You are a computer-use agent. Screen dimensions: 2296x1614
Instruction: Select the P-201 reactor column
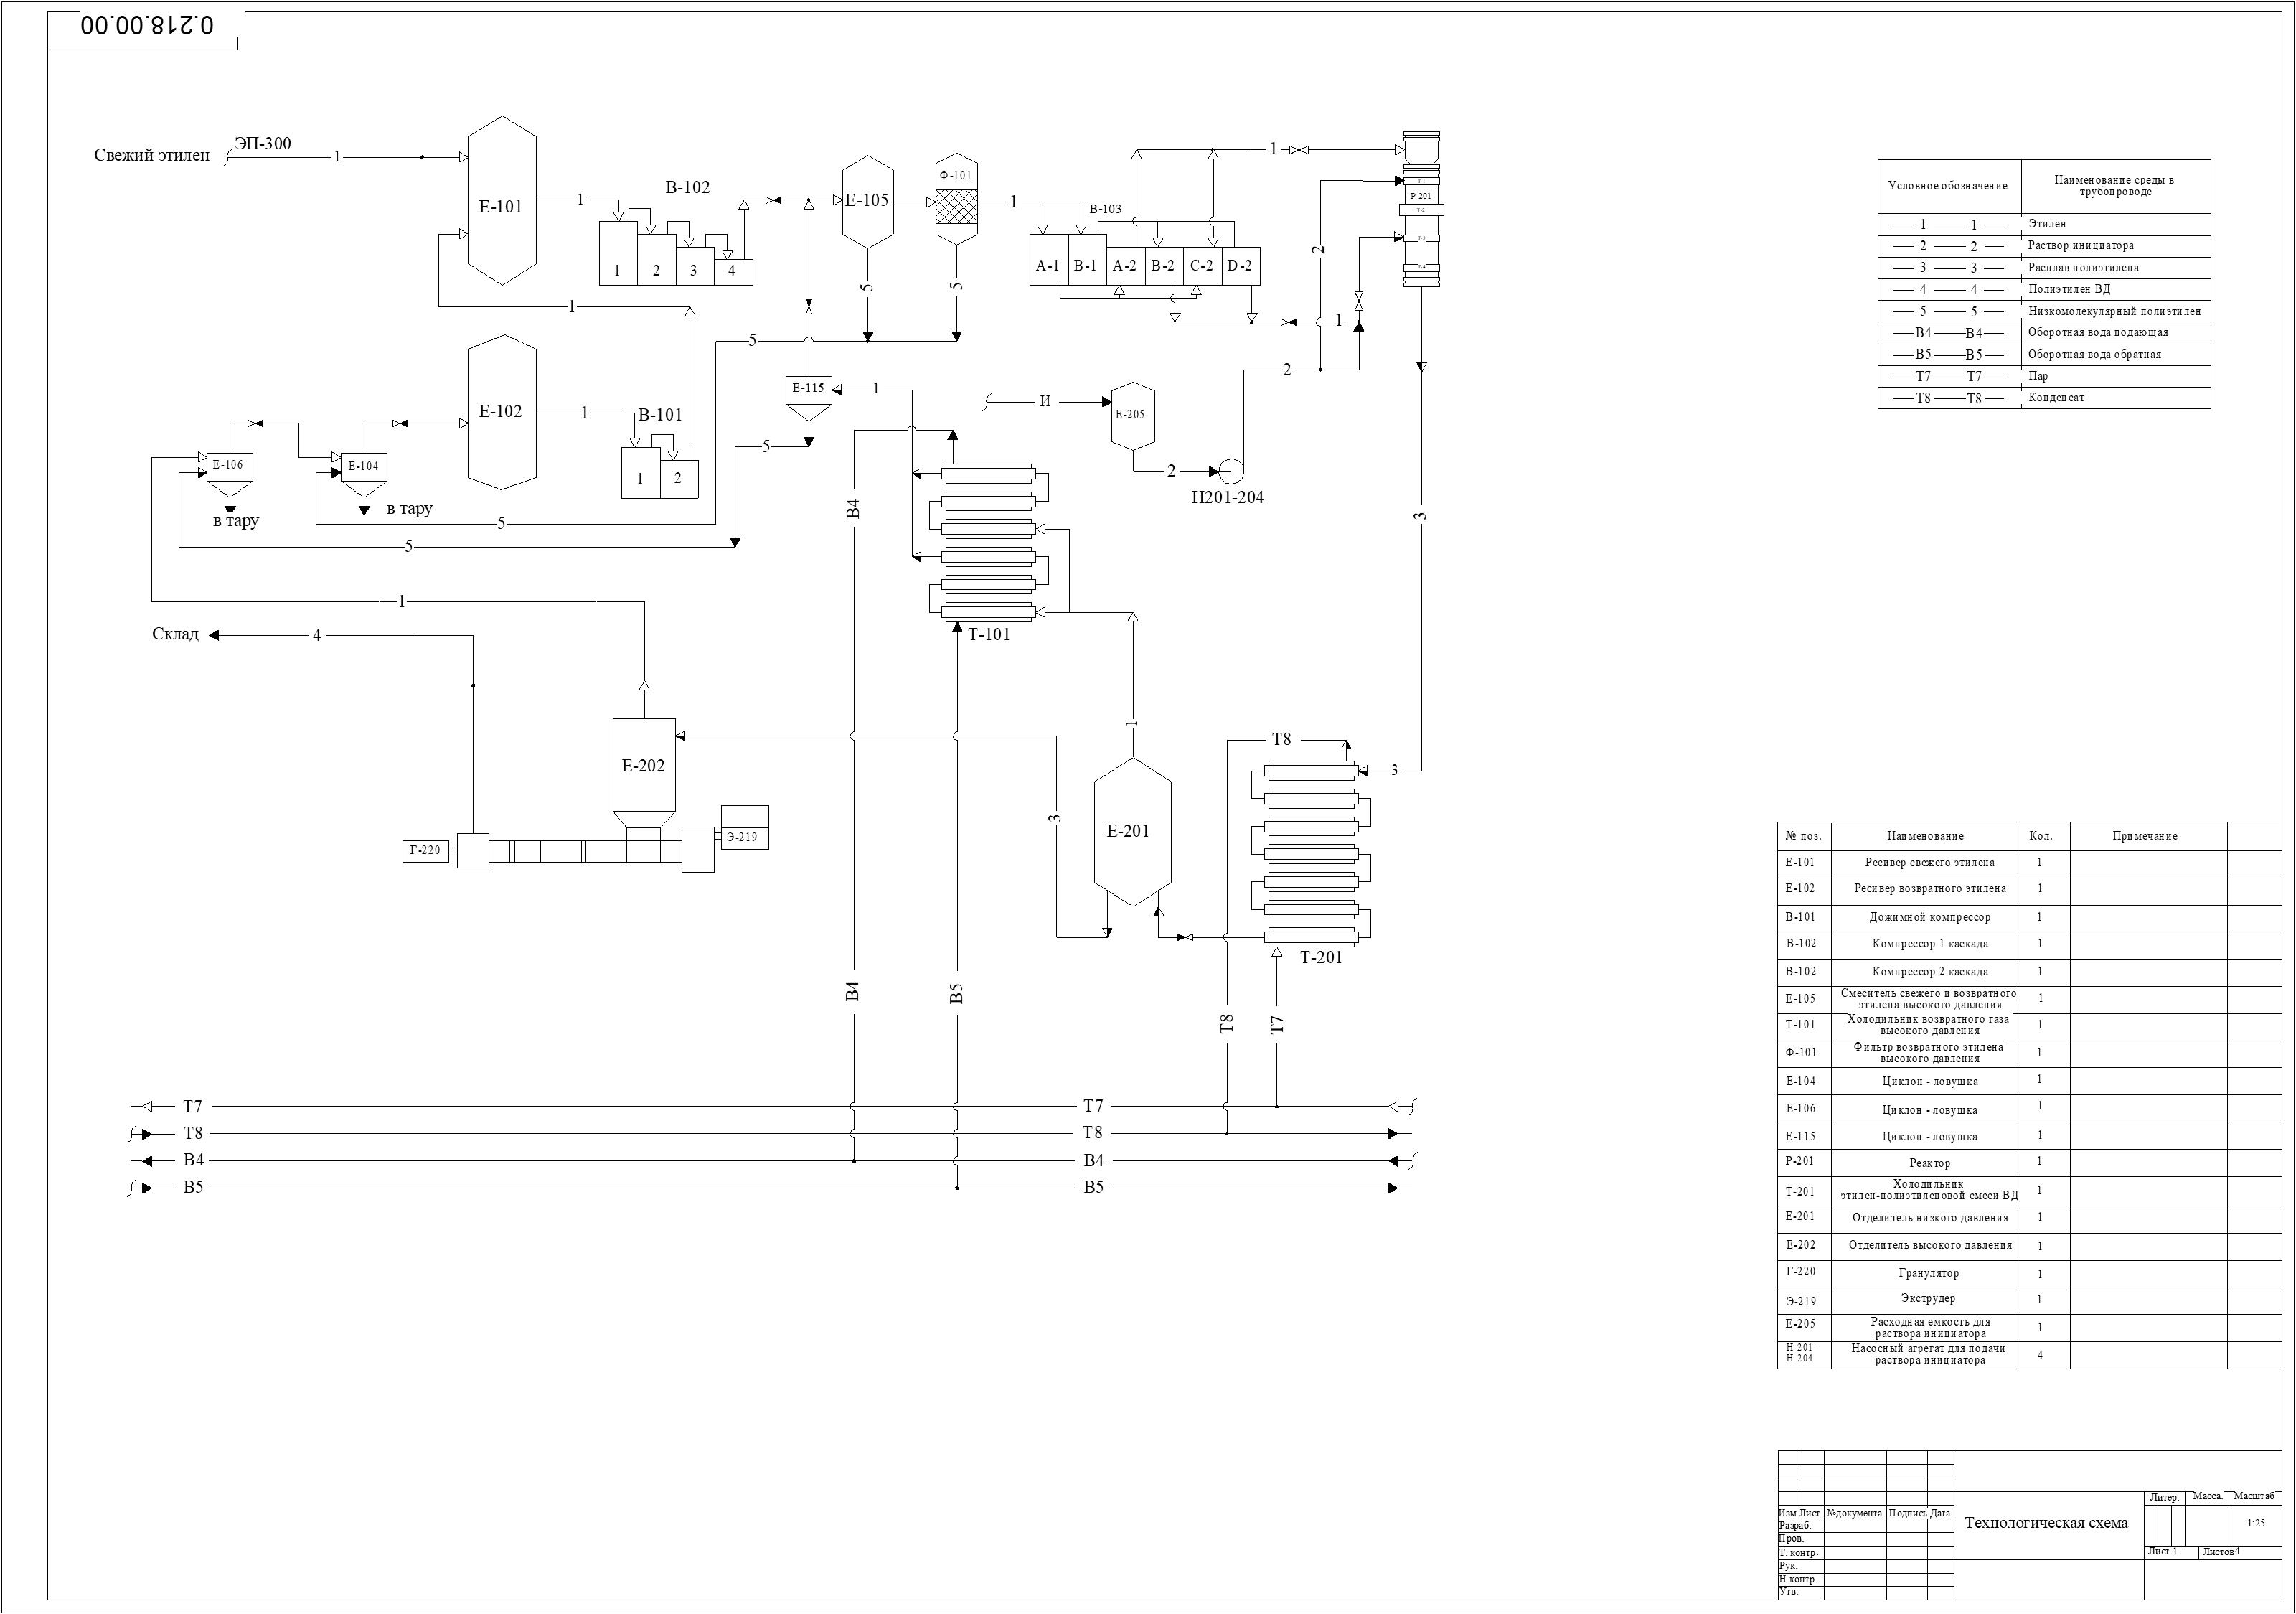1421,210
